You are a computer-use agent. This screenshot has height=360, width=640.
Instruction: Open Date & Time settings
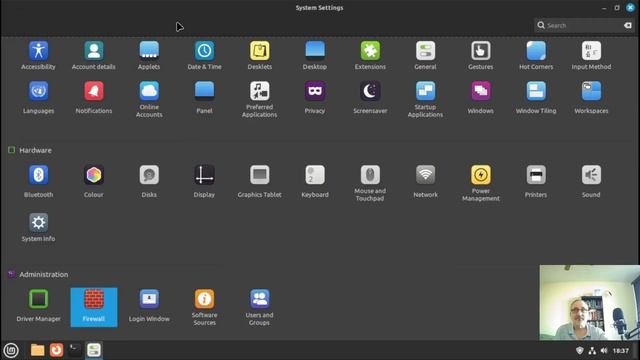pyautogui.click(x=204, y=56)
